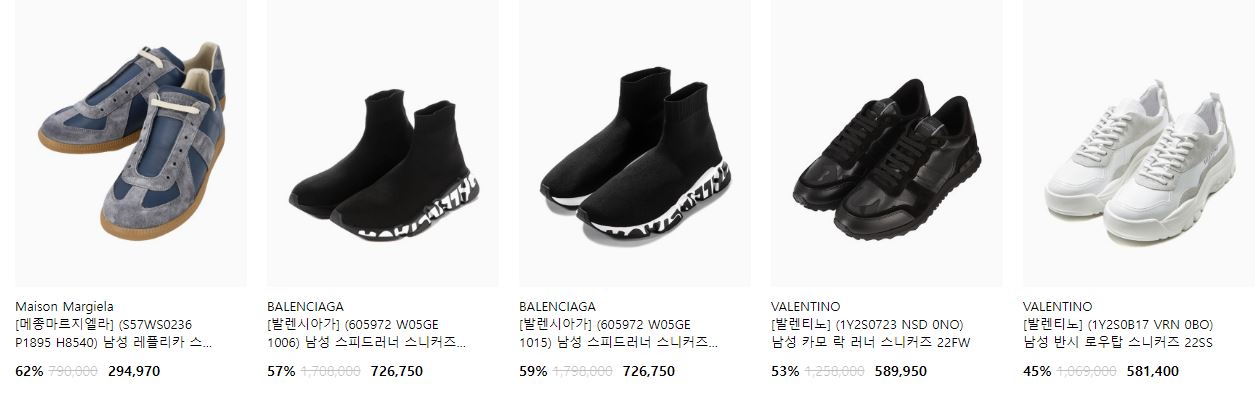Image resolution: width=1257 pixels, height=403 pixels.
Task: Open the black Valentino camo Rockrunner image
Action: pyautogui.click(x=887, y=143)
